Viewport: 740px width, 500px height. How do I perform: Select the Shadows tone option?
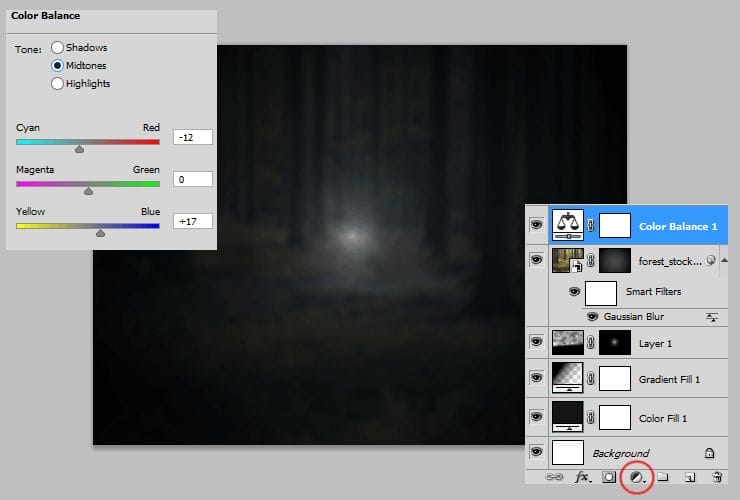pyautogui.click(x=57, y=48)
